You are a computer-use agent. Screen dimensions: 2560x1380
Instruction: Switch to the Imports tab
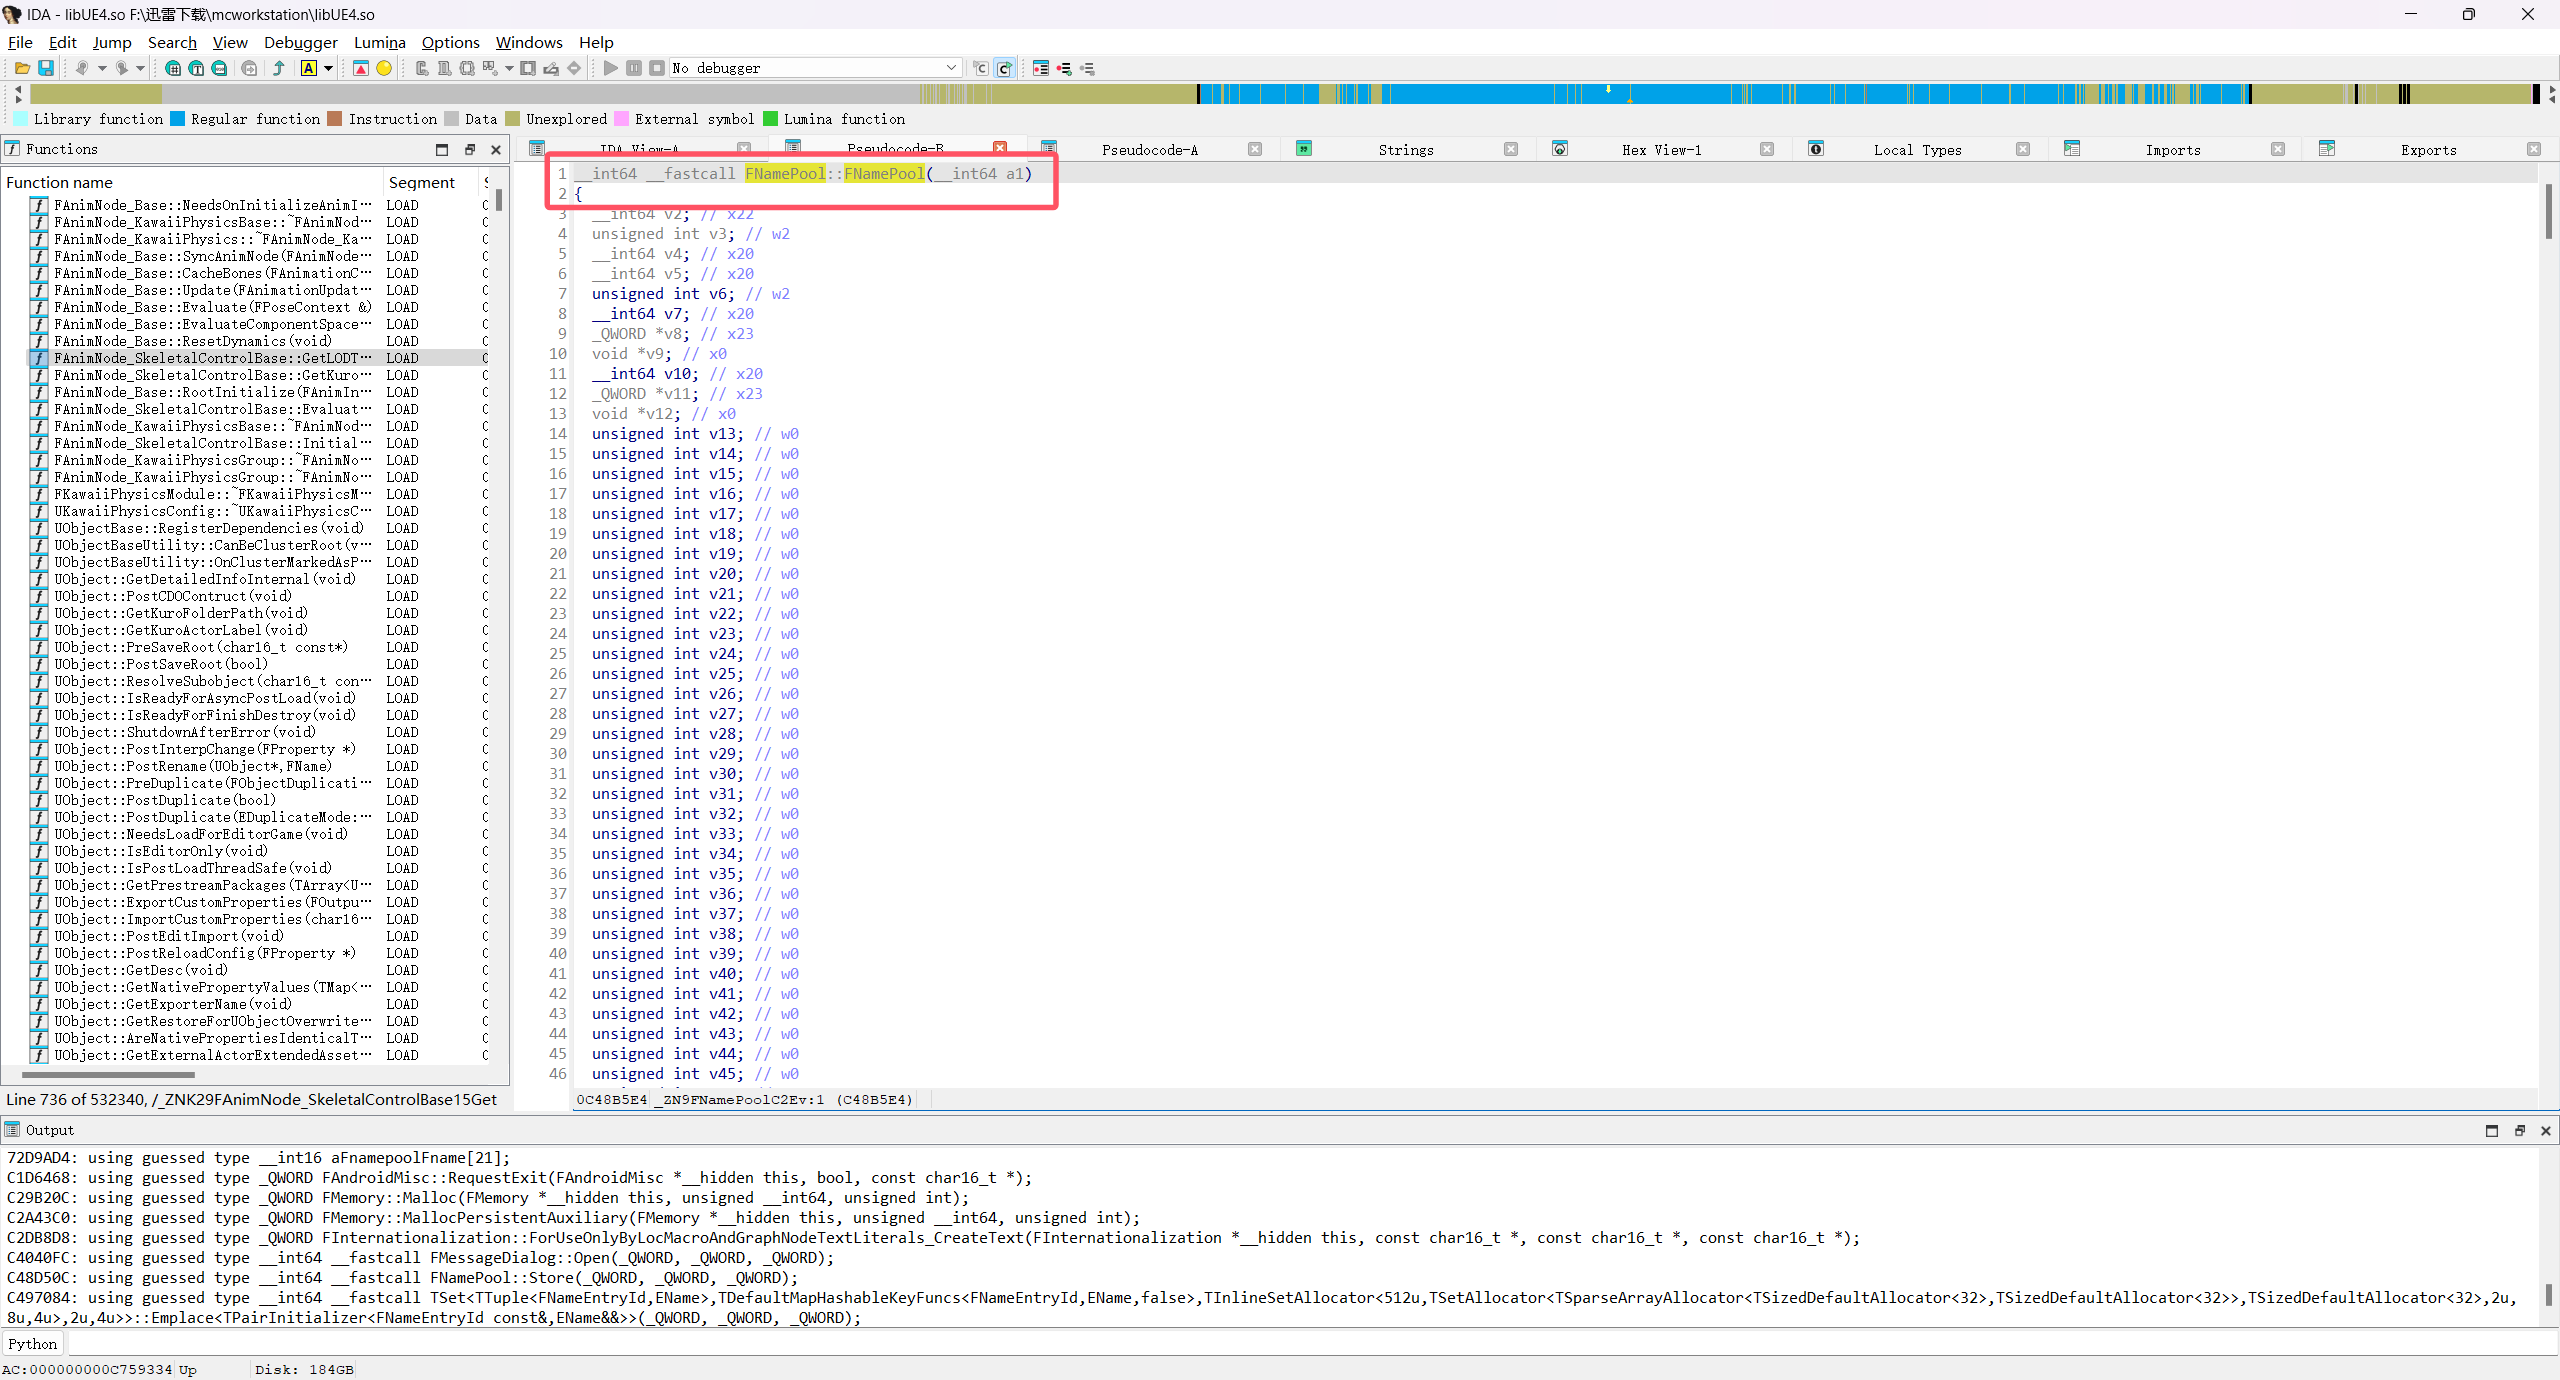[x=2173, y=150]
